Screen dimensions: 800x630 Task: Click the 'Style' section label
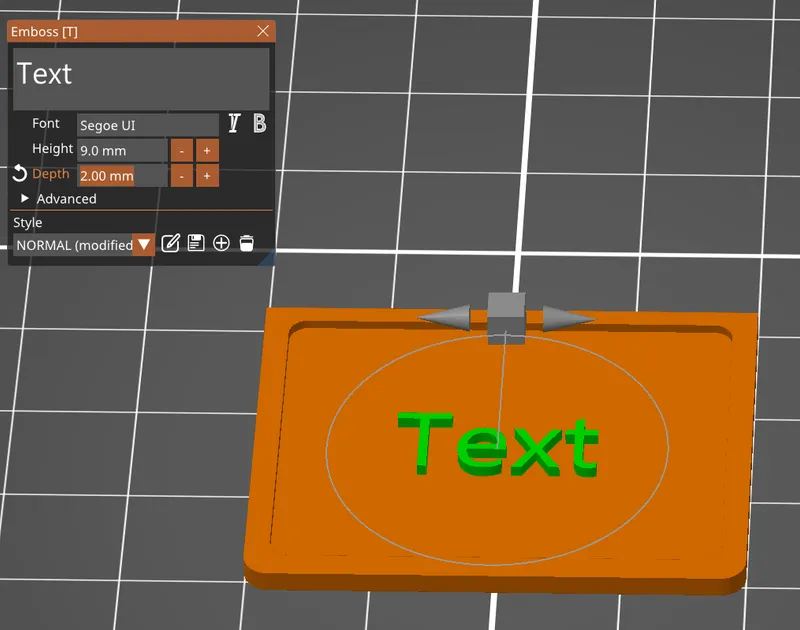click(28, 222)
